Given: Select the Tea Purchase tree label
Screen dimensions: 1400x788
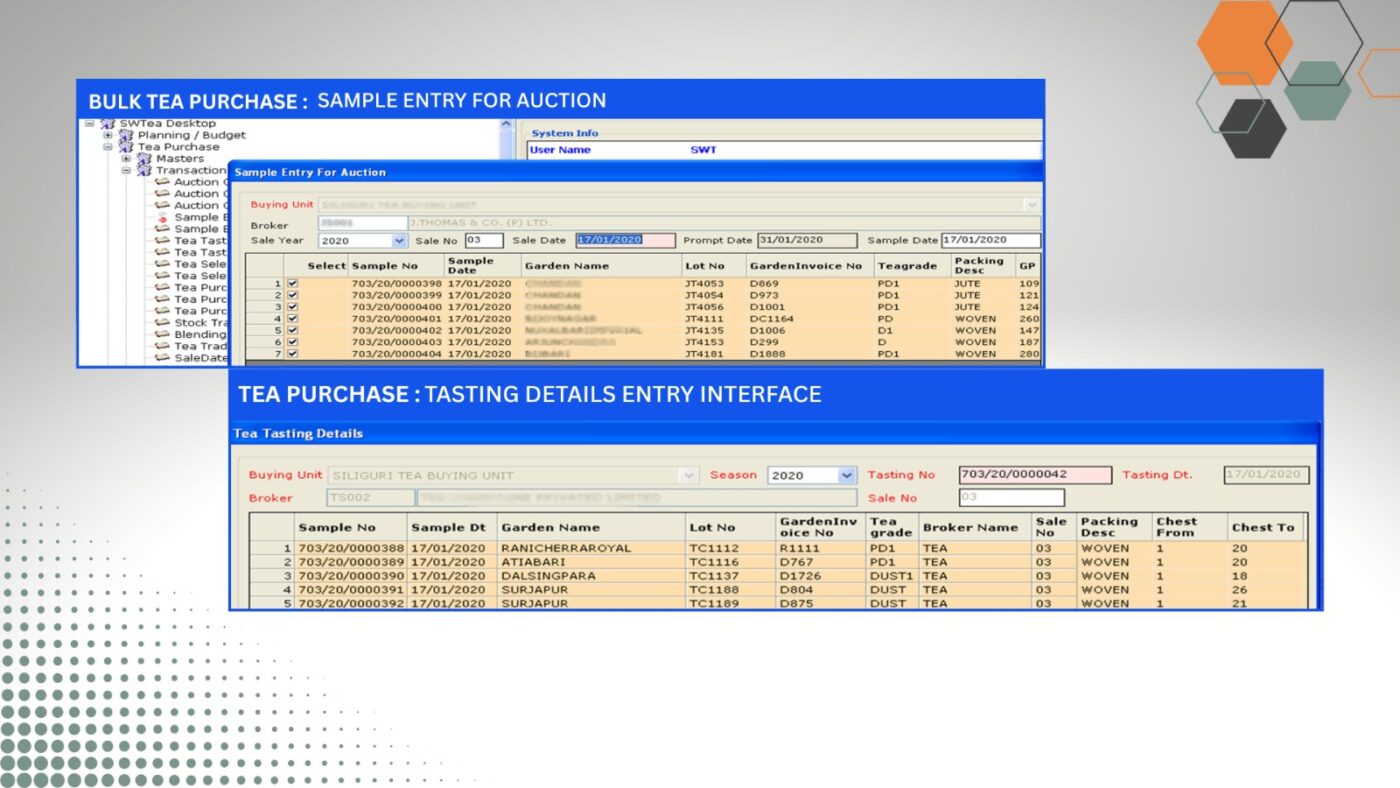Looking at the screenshot, I should pos(179,147).
